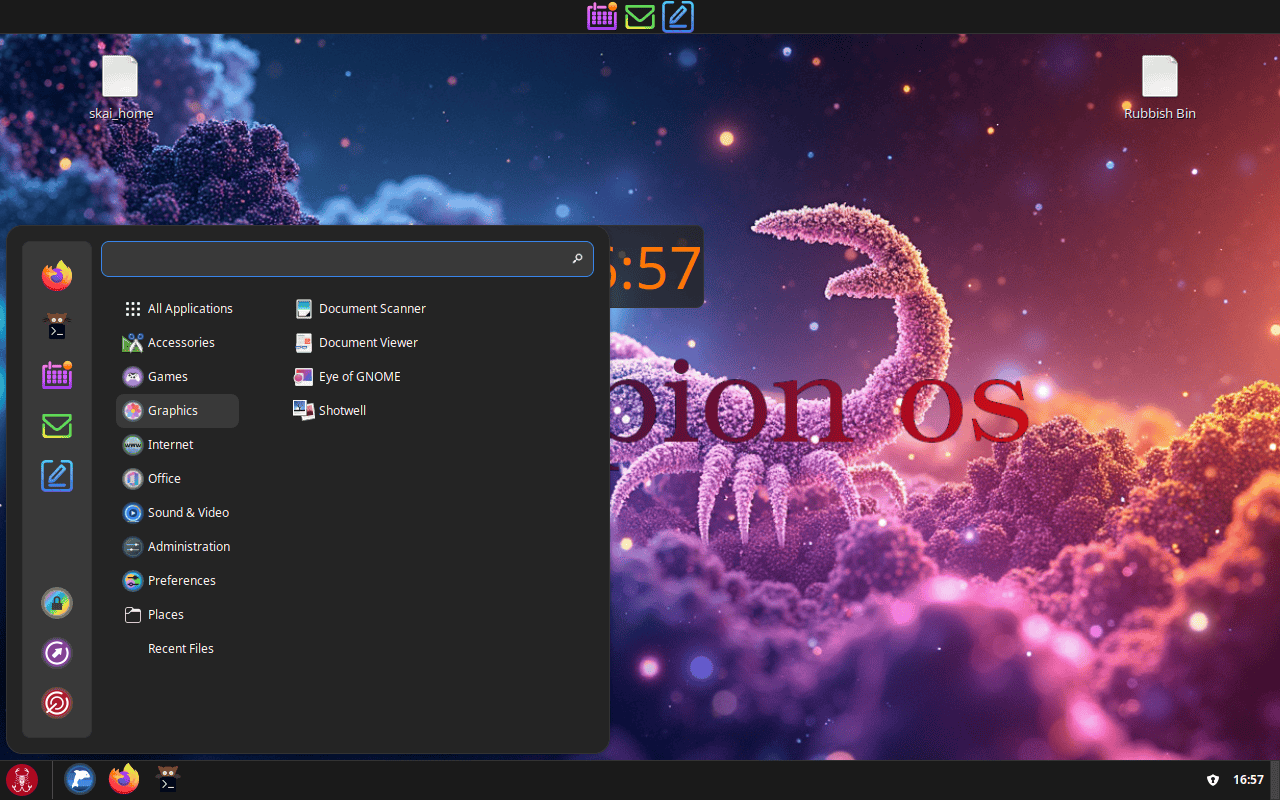Click the purple logout icon in the menu sidebar

click(57, 653)
